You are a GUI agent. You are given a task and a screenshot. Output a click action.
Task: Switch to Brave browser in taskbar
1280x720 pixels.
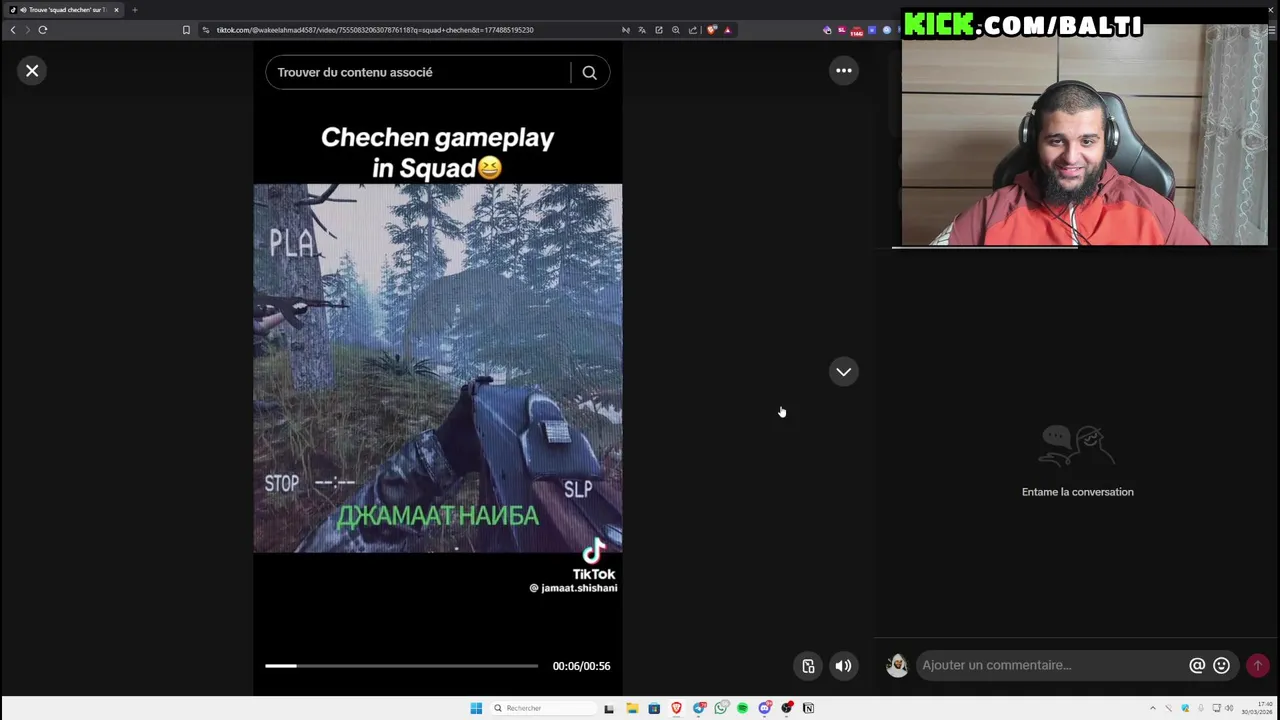click(x=676, y=708)
